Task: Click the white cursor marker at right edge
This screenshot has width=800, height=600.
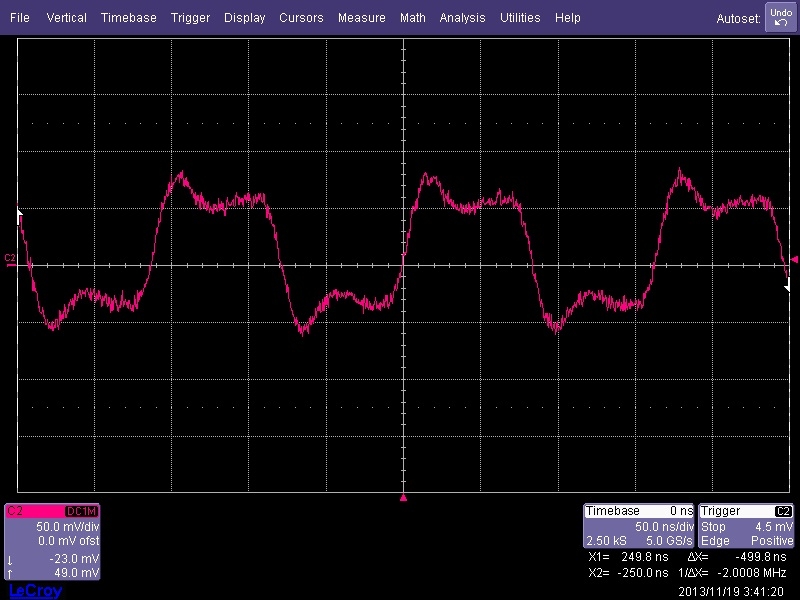Action: (787, 286)
